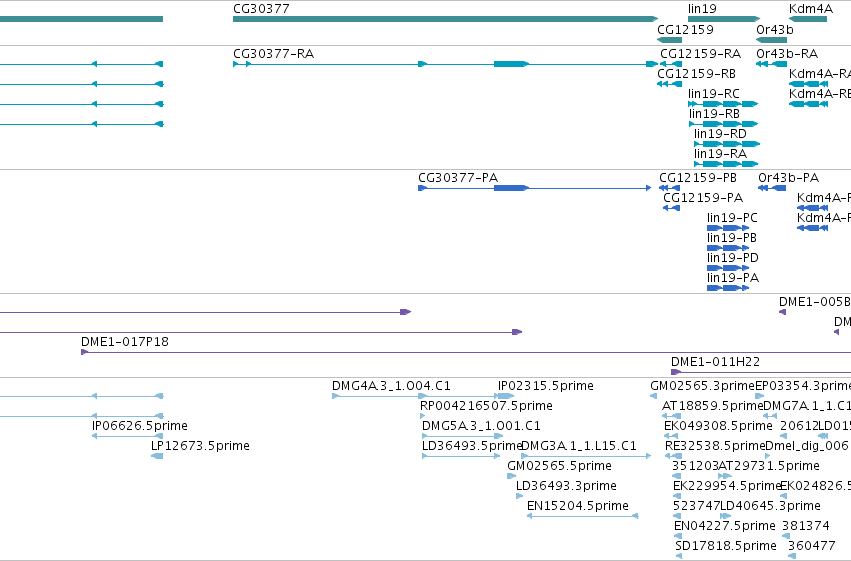Select EST LP12673.5prime

[x=157, y=456]
